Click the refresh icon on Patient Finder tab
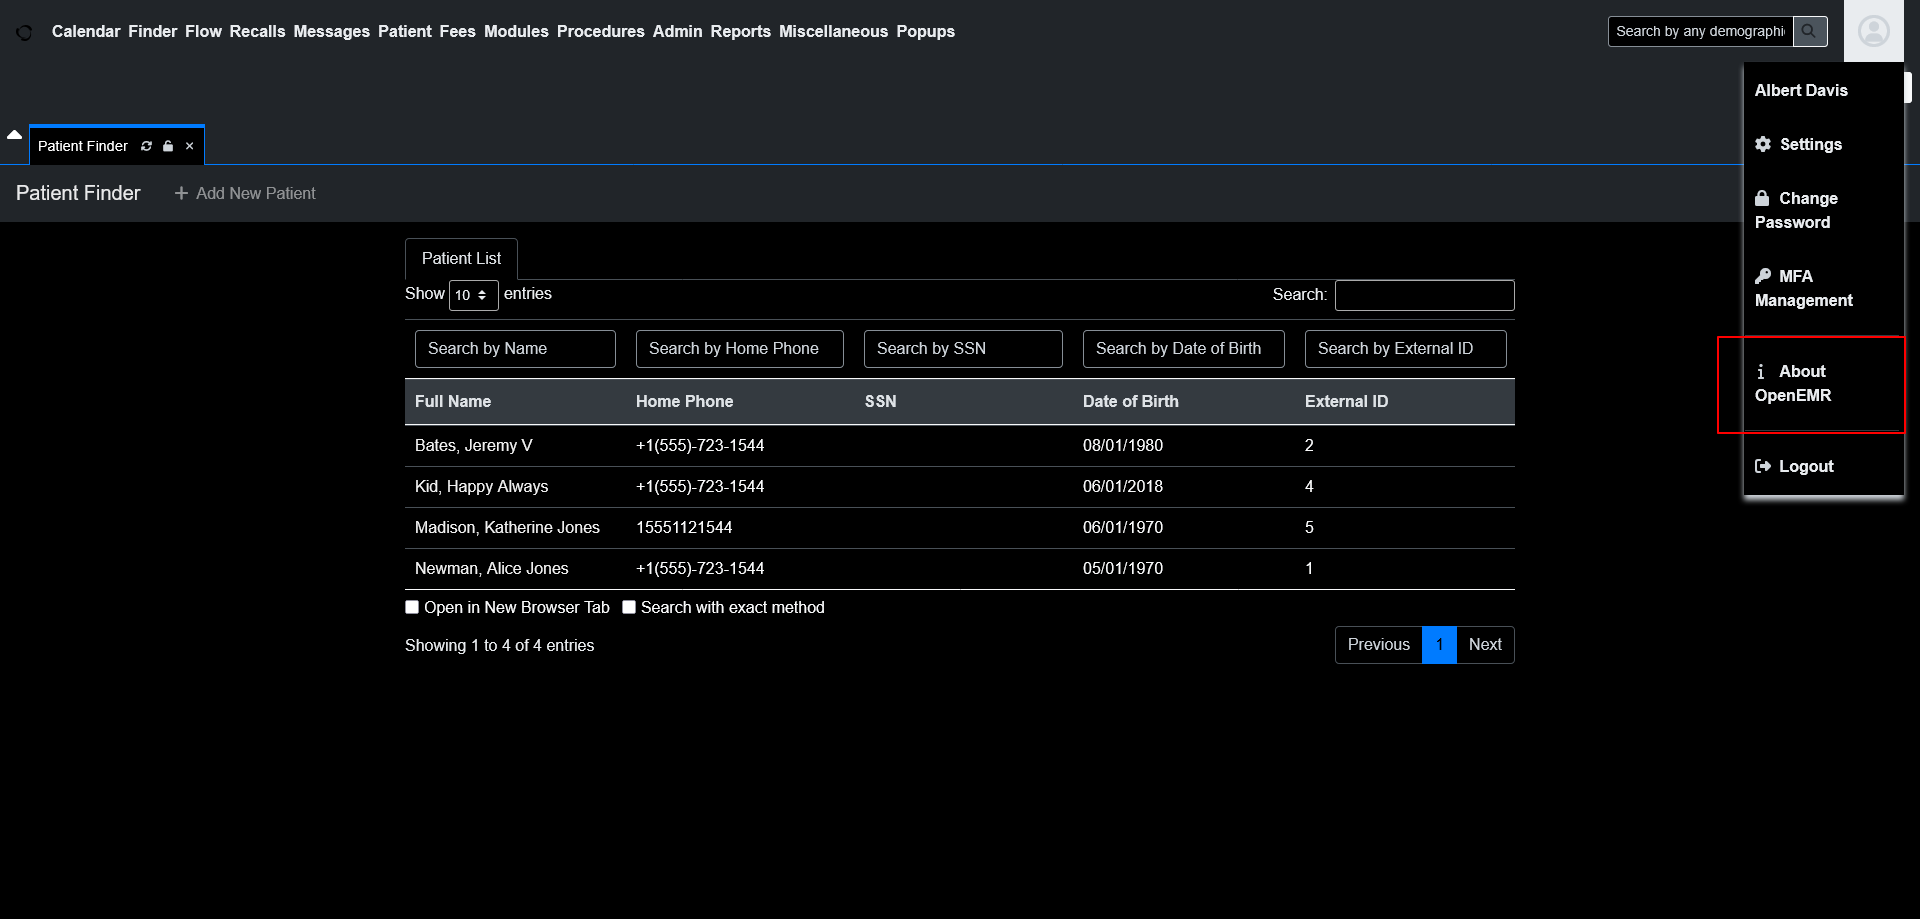Image resolution: width=1920 pixels, height=919 pixels. point(146,146)
